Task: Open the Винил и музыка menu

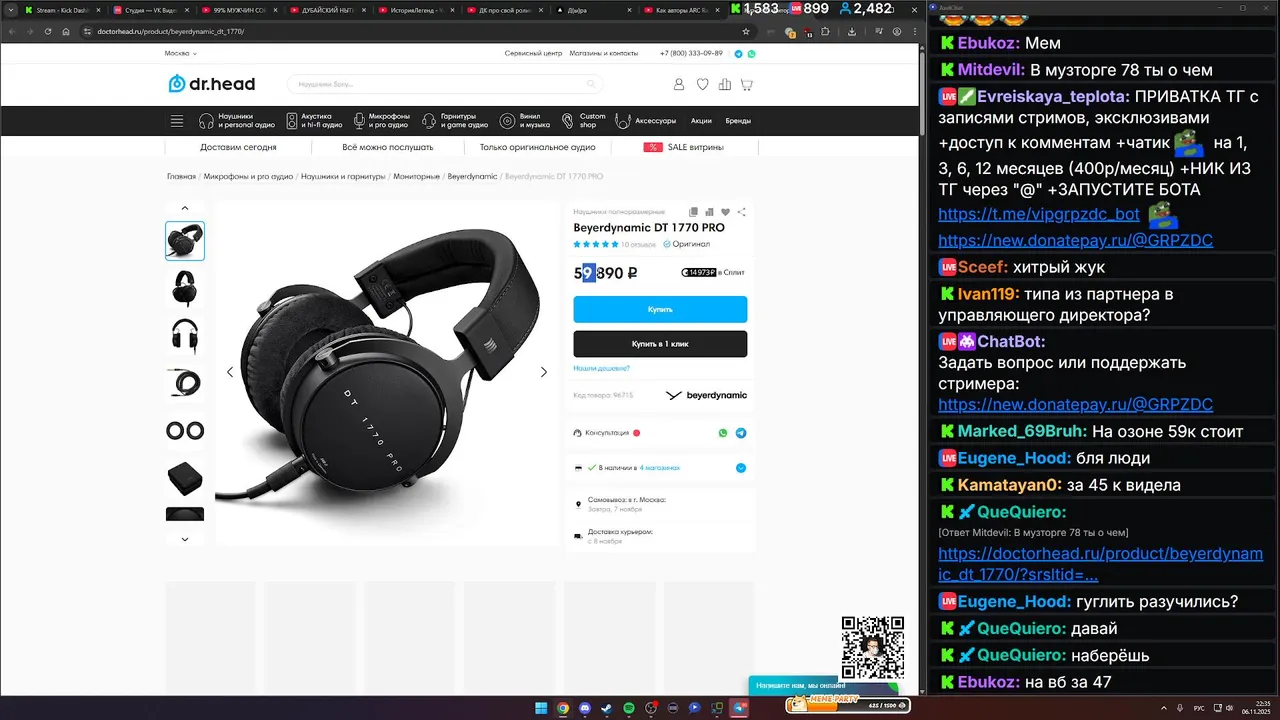Action: coord(525,121)
